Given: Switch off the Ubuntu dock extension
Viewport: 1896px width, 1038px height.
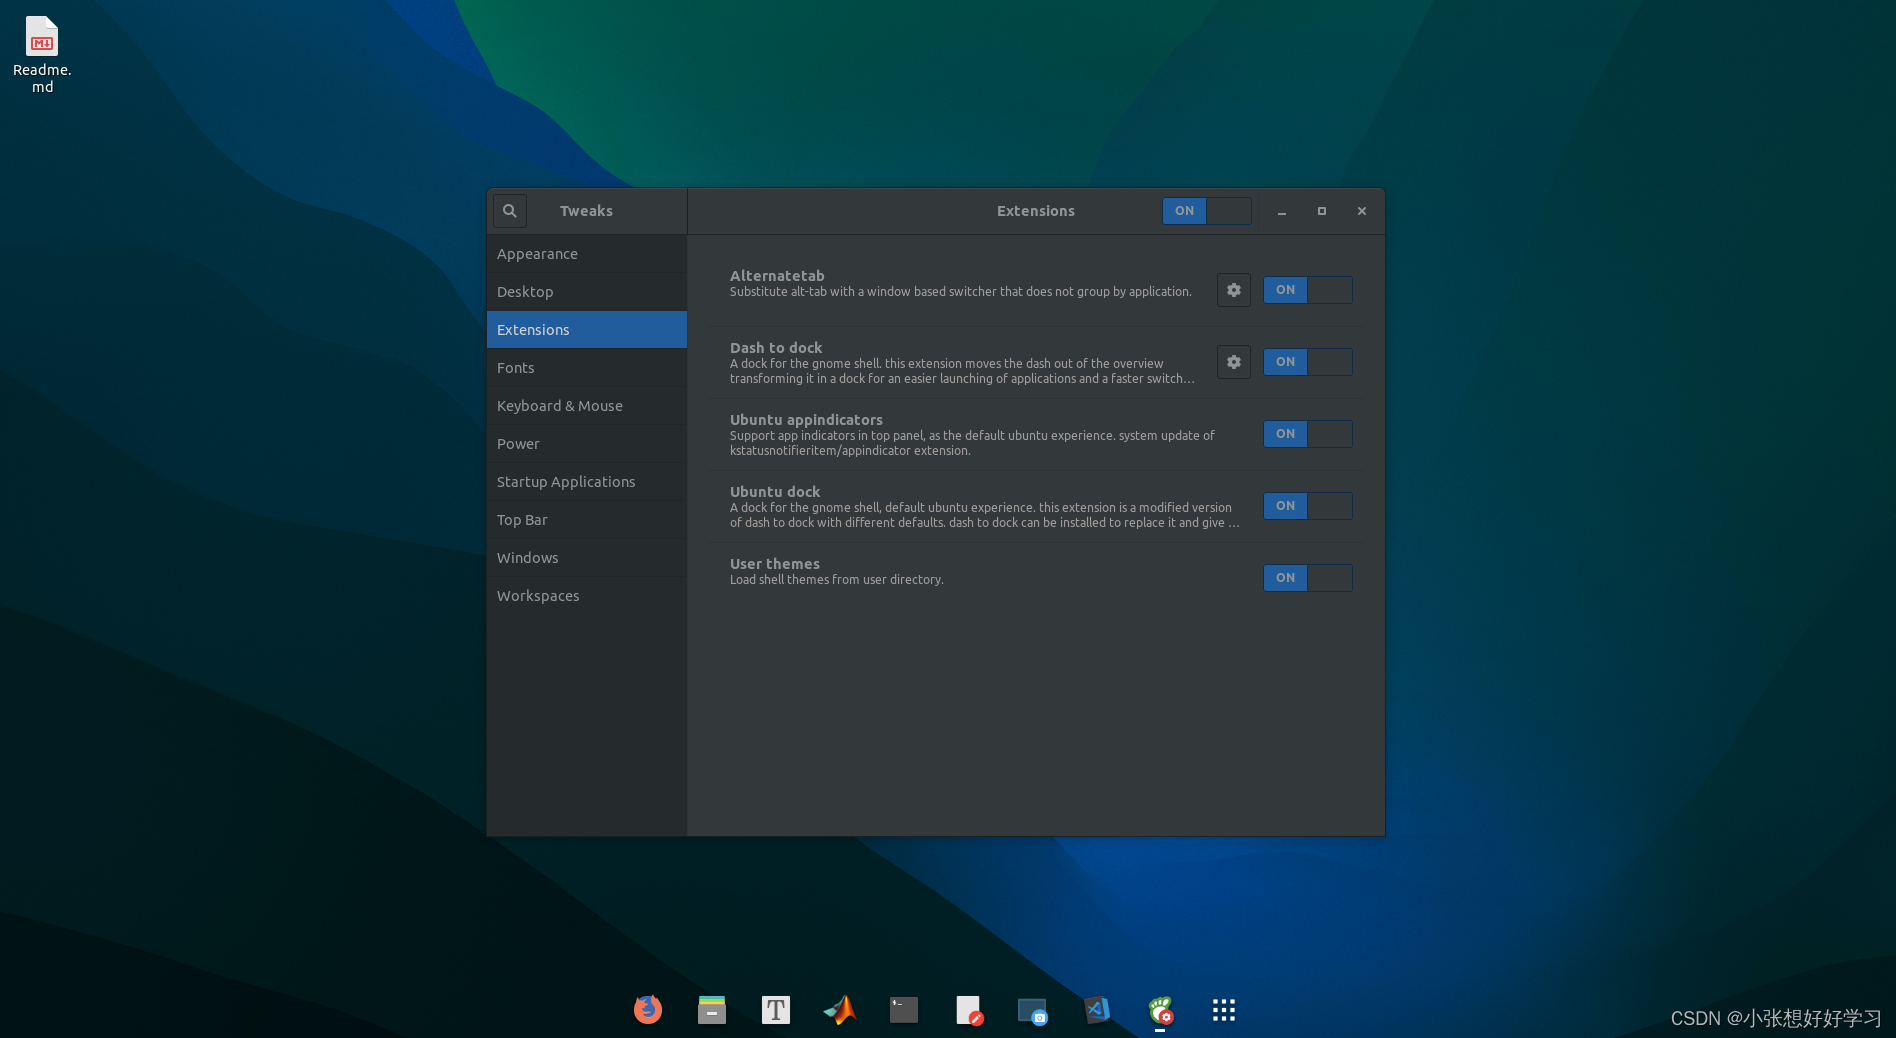Looking at the screenshot, I should pyautogui.click(x=1308, y=506).
